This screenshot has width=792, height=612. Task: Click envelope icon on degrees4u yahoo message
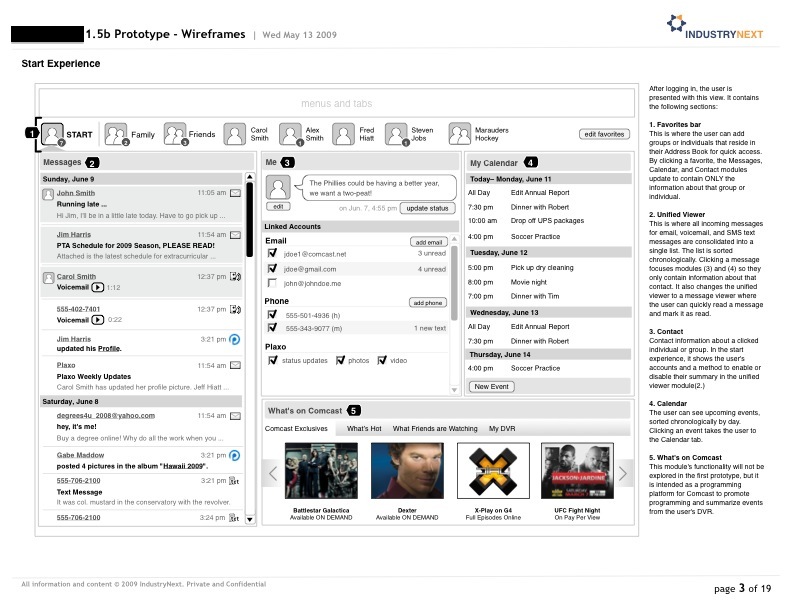235,416
